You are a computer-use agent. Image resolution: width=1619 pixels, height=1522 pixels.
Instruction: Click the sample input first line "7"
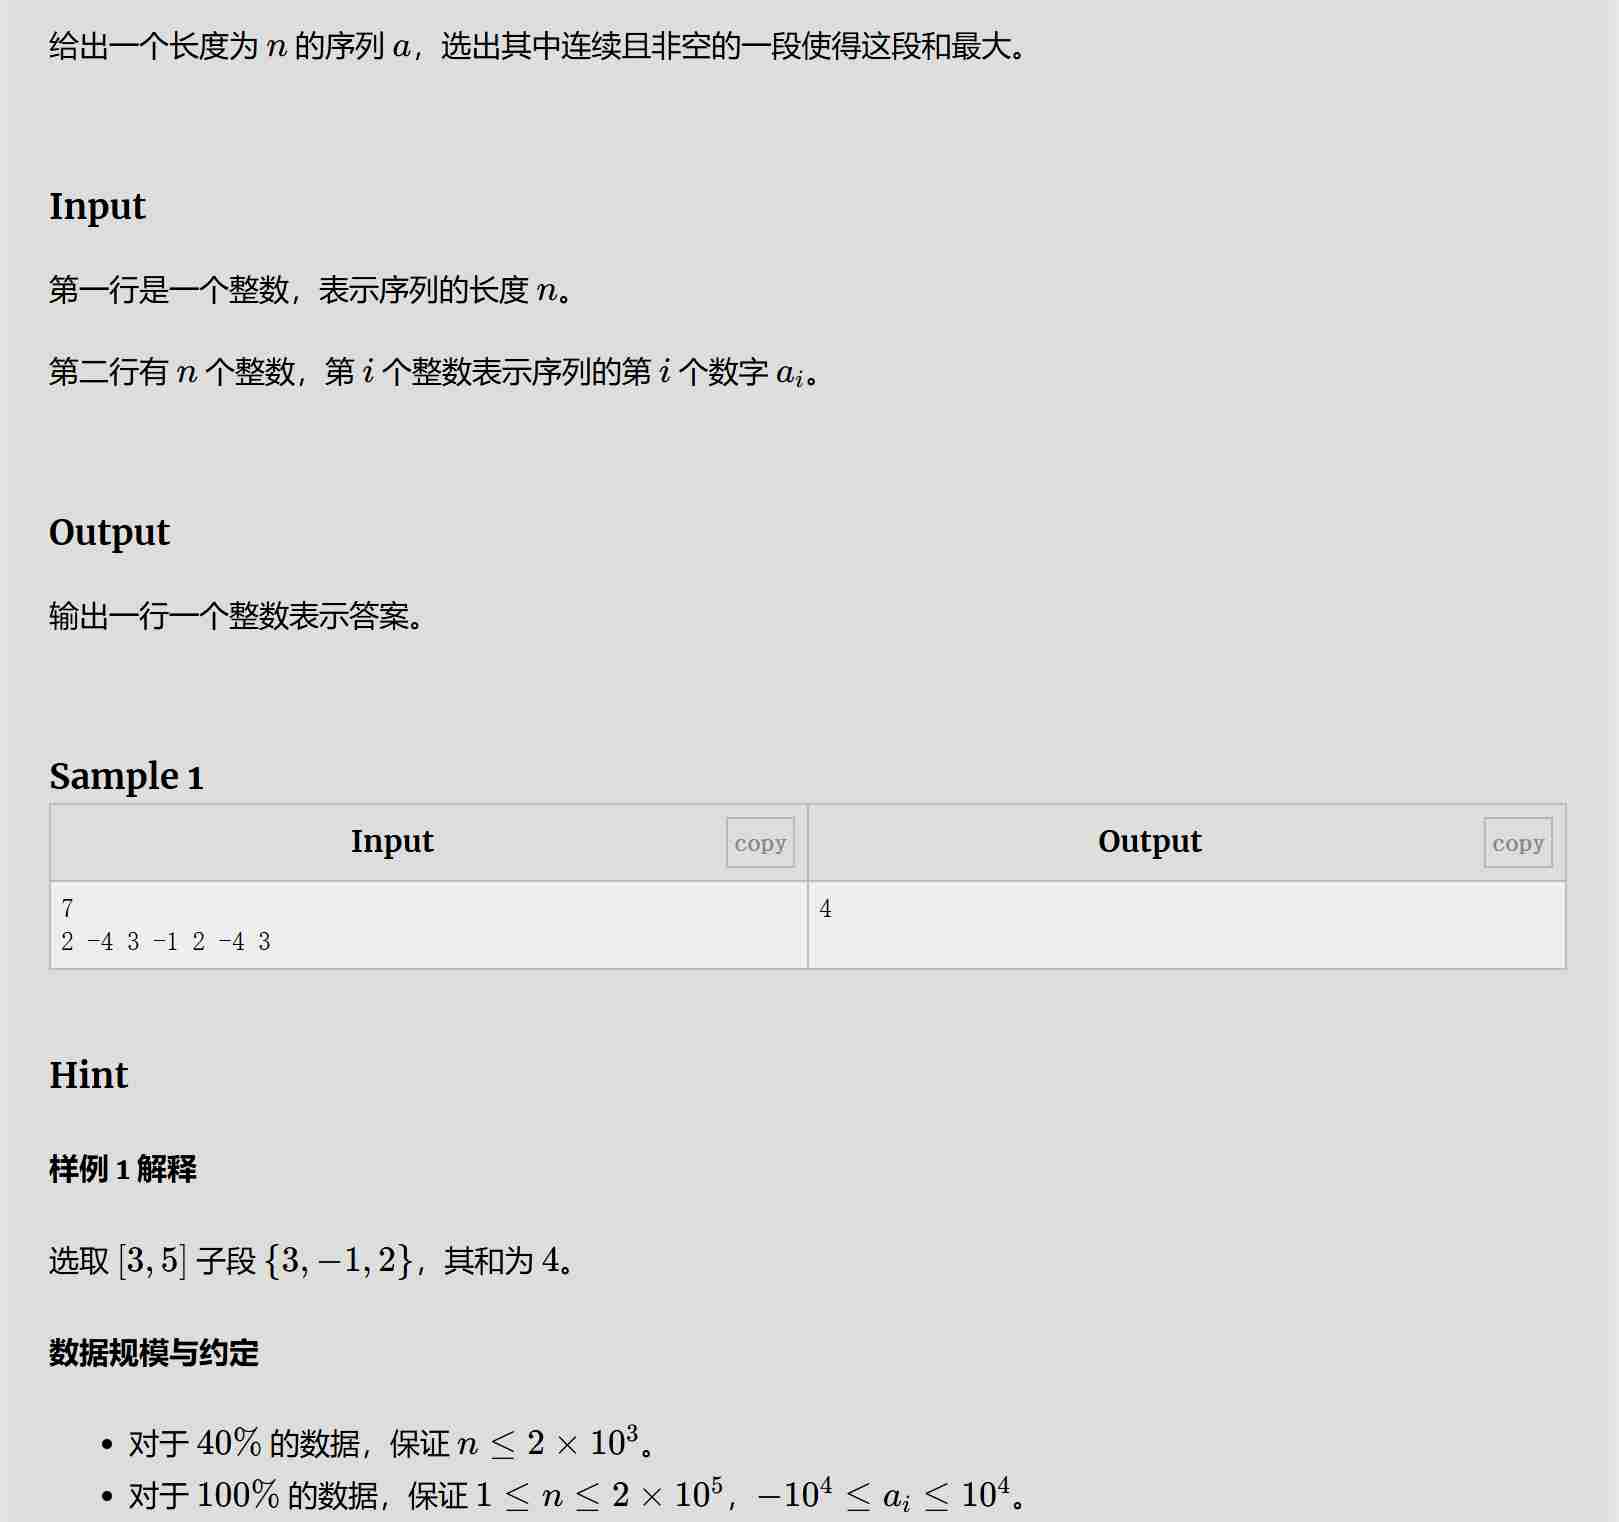click(67, 908)
